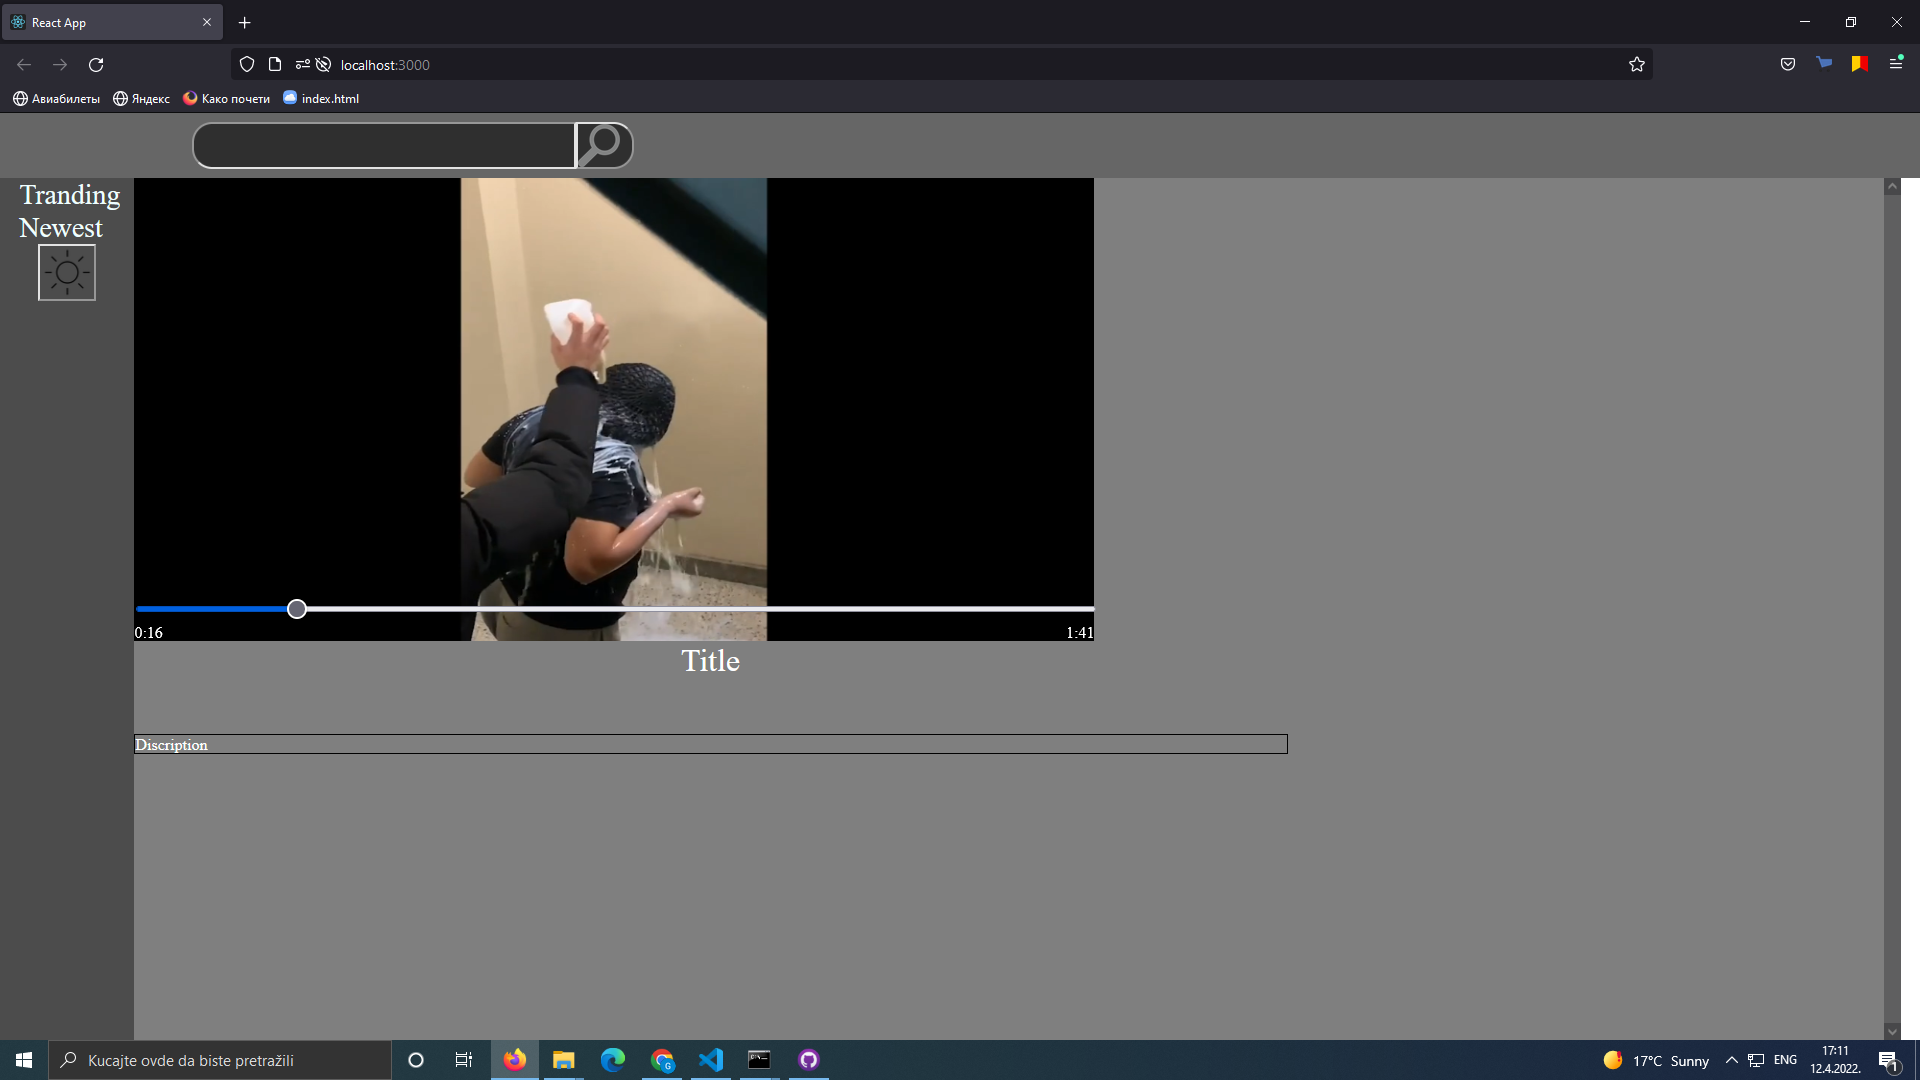Expand hidden system tray icons
1920x1080 pixels.
tap(1732, 1060)
